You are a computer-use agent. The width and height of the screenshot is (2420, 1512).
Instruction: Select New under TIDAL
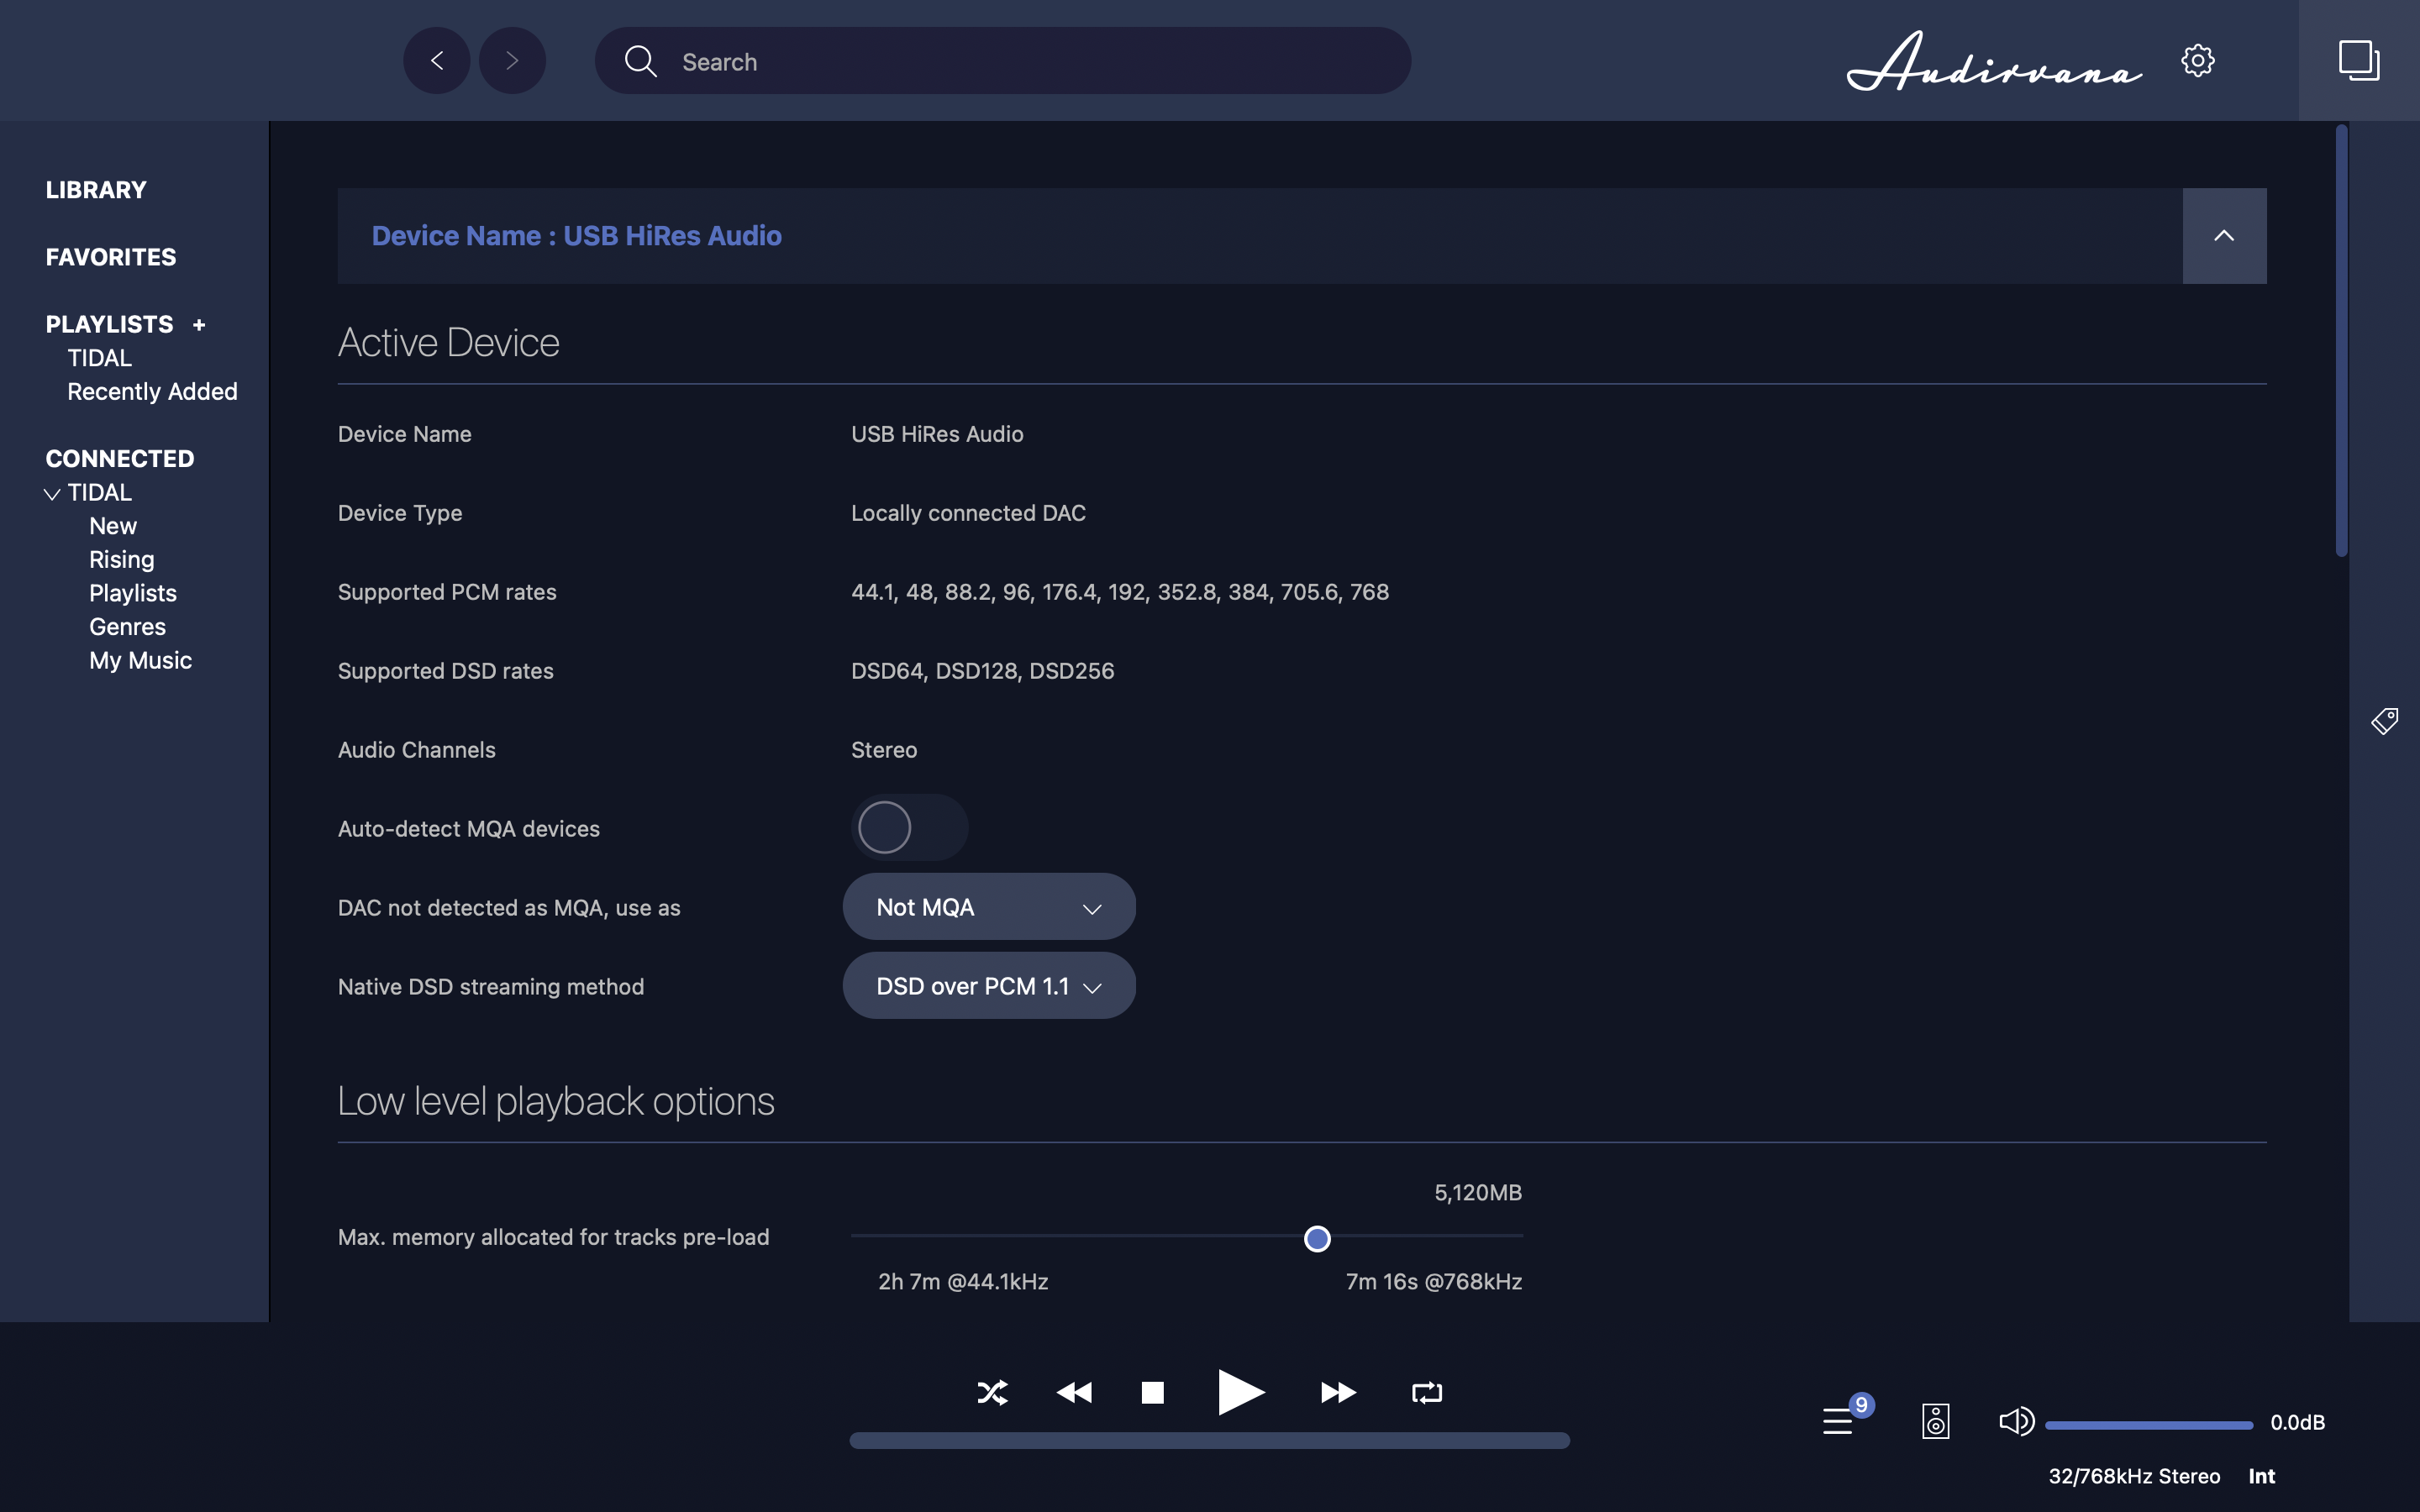(x=113, y=526)
